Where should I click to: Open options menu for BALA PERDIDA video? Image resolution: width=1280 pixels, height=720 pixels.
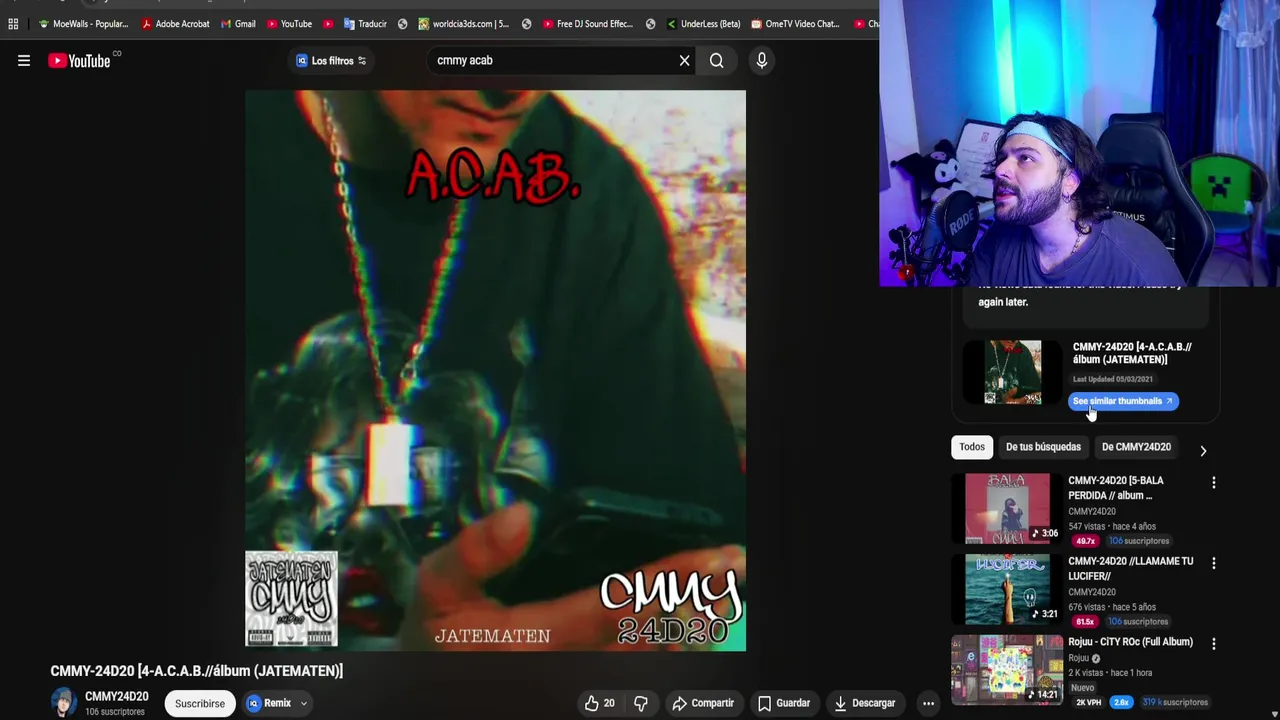(x=1213, y=483)
